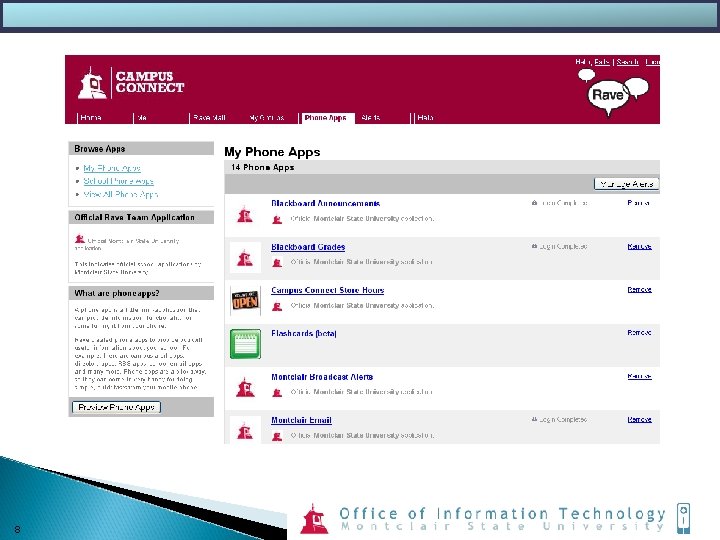Open the Blackboard Announcements app link

point(326,203)
